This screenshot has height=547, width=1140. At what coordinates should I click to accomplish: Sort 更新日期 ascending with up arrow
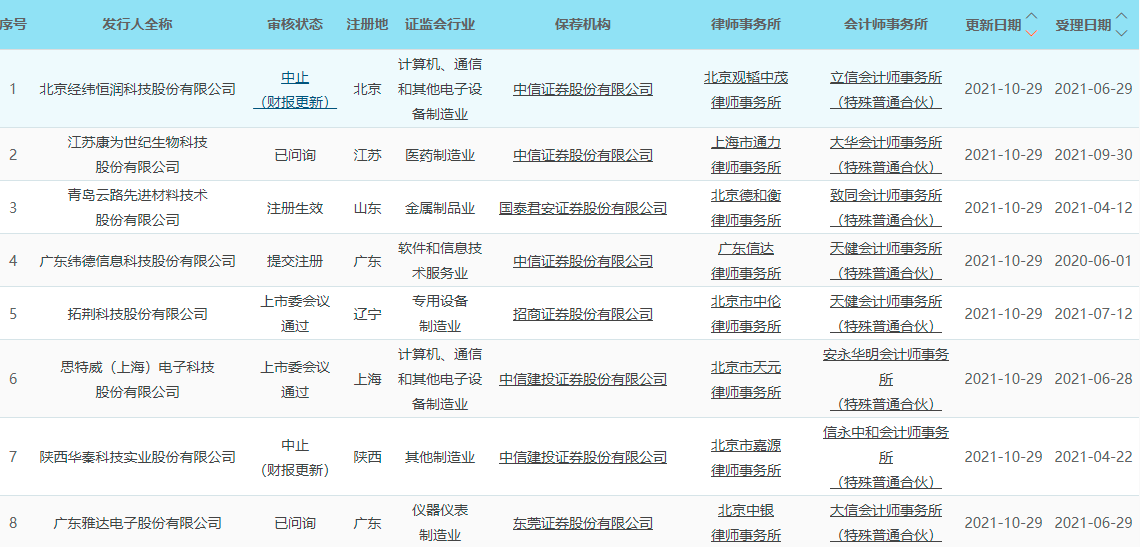1031,17
